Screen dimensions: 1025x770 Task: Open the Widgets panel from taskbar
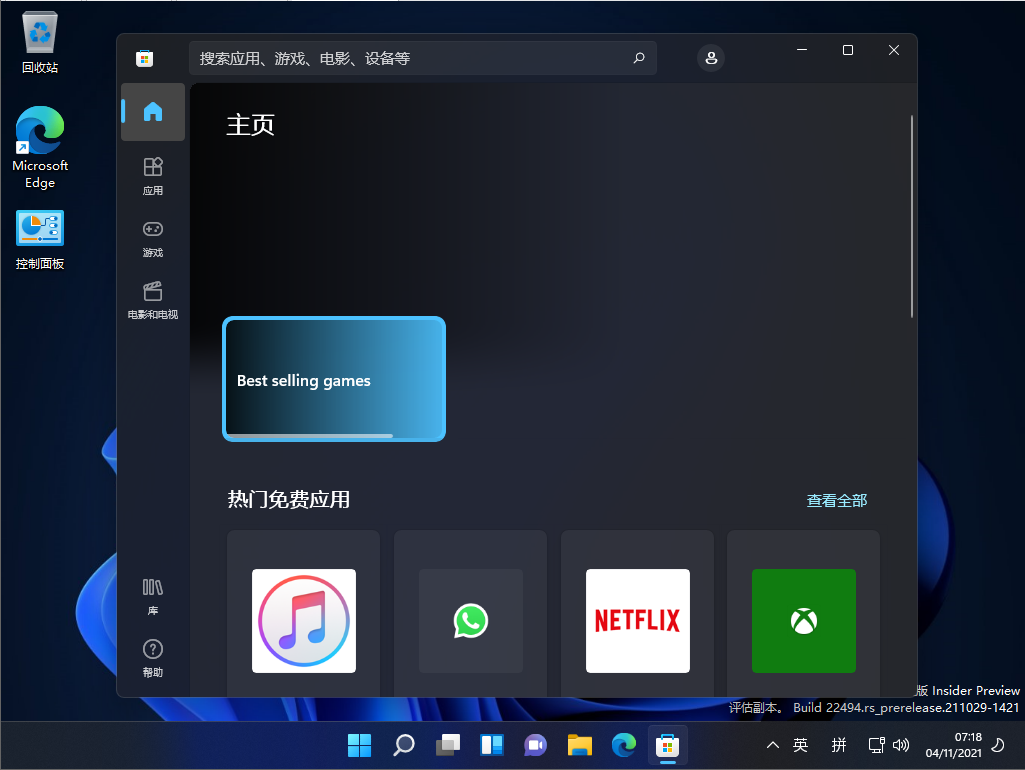click(x=492, y=745)
